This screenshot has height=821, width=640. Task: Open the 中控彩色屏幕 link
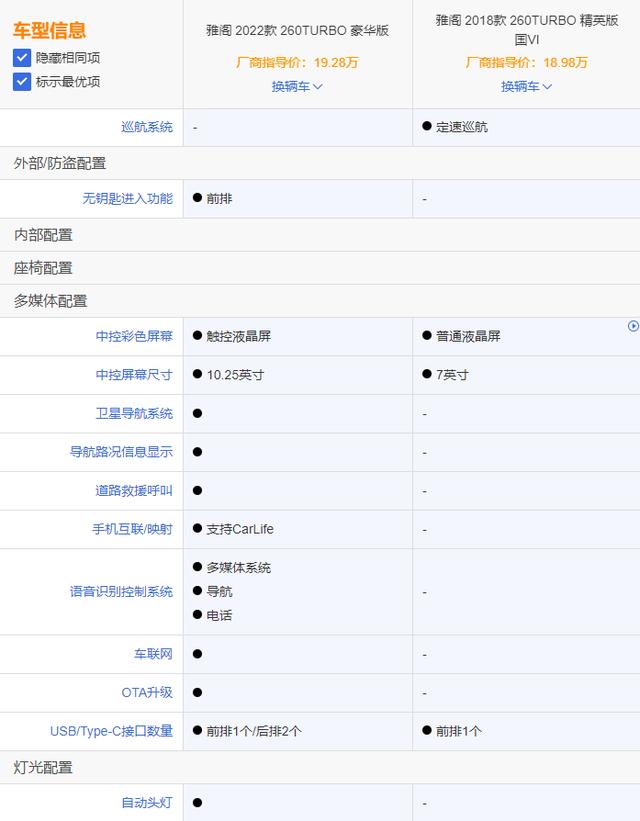(x=134, y=336)
